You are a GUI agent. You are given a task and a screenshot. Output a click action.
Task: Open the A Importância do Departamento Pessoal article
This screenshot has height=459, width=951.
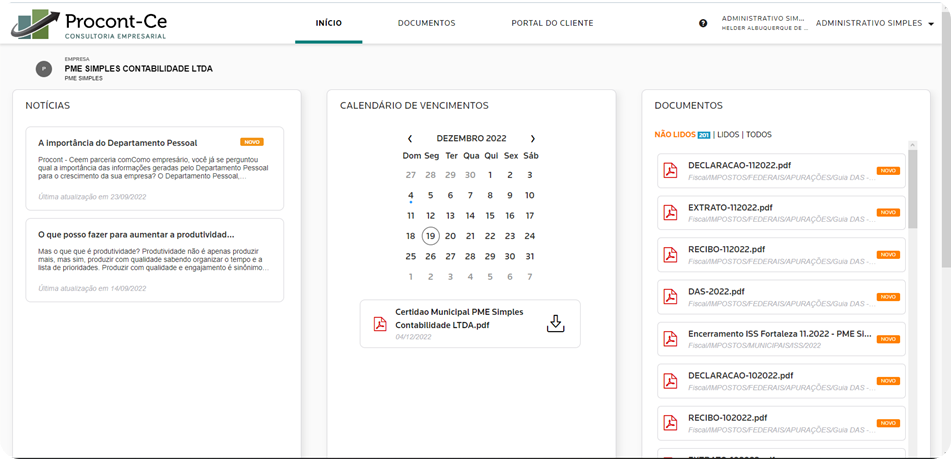117,143
